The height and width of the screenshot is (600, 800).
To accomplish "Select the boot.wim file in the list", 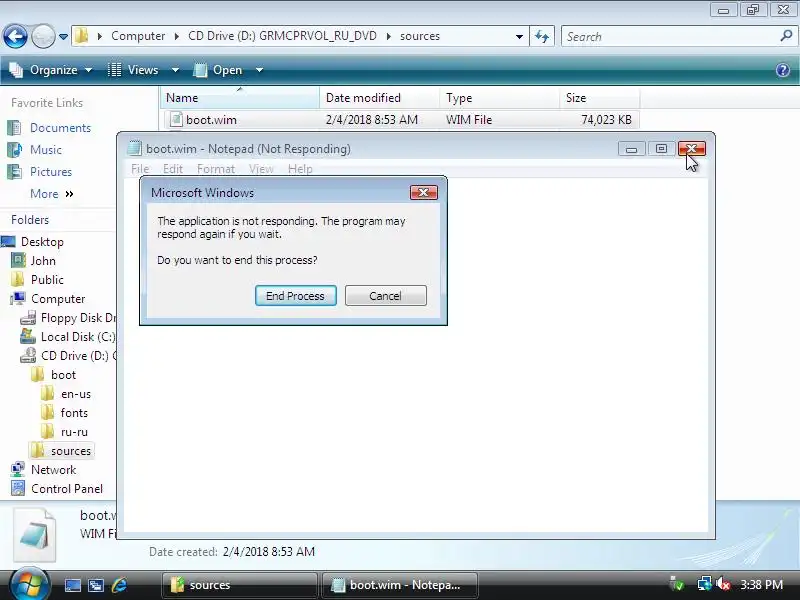I will [400, 120].
